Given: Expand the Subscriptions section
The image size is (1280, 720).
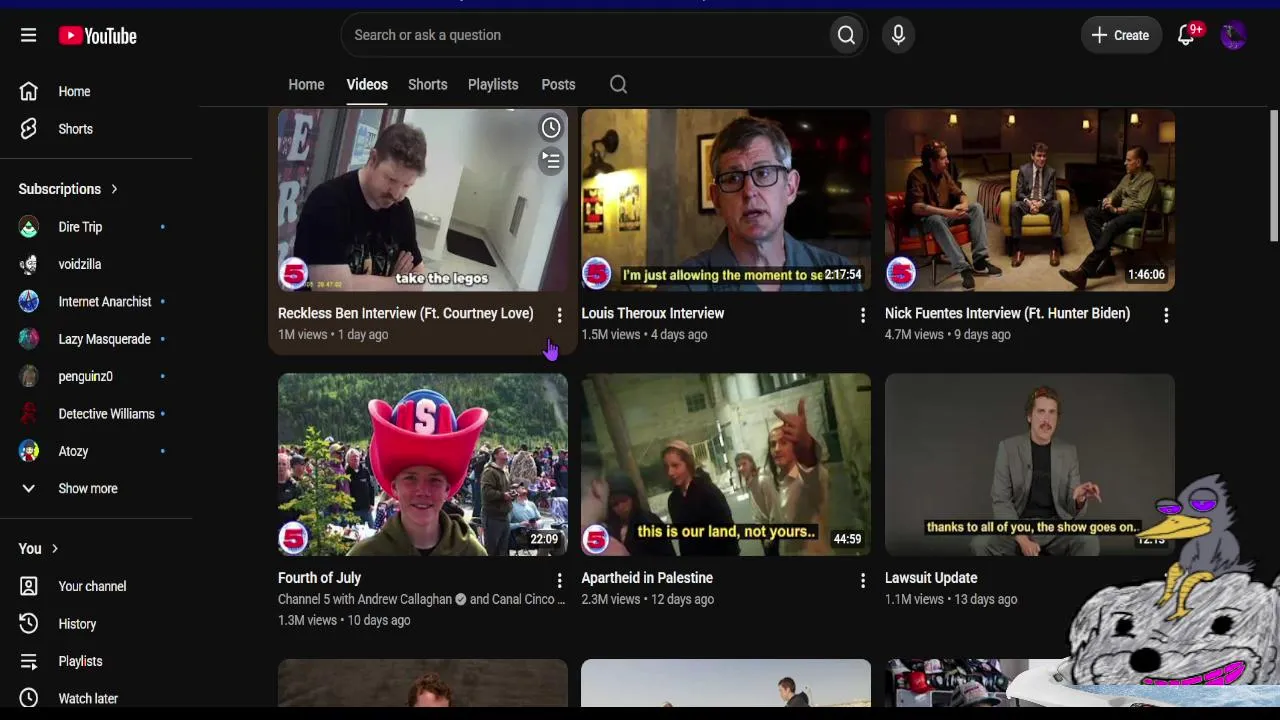Looking at the screenshot, I should (68, 189).
